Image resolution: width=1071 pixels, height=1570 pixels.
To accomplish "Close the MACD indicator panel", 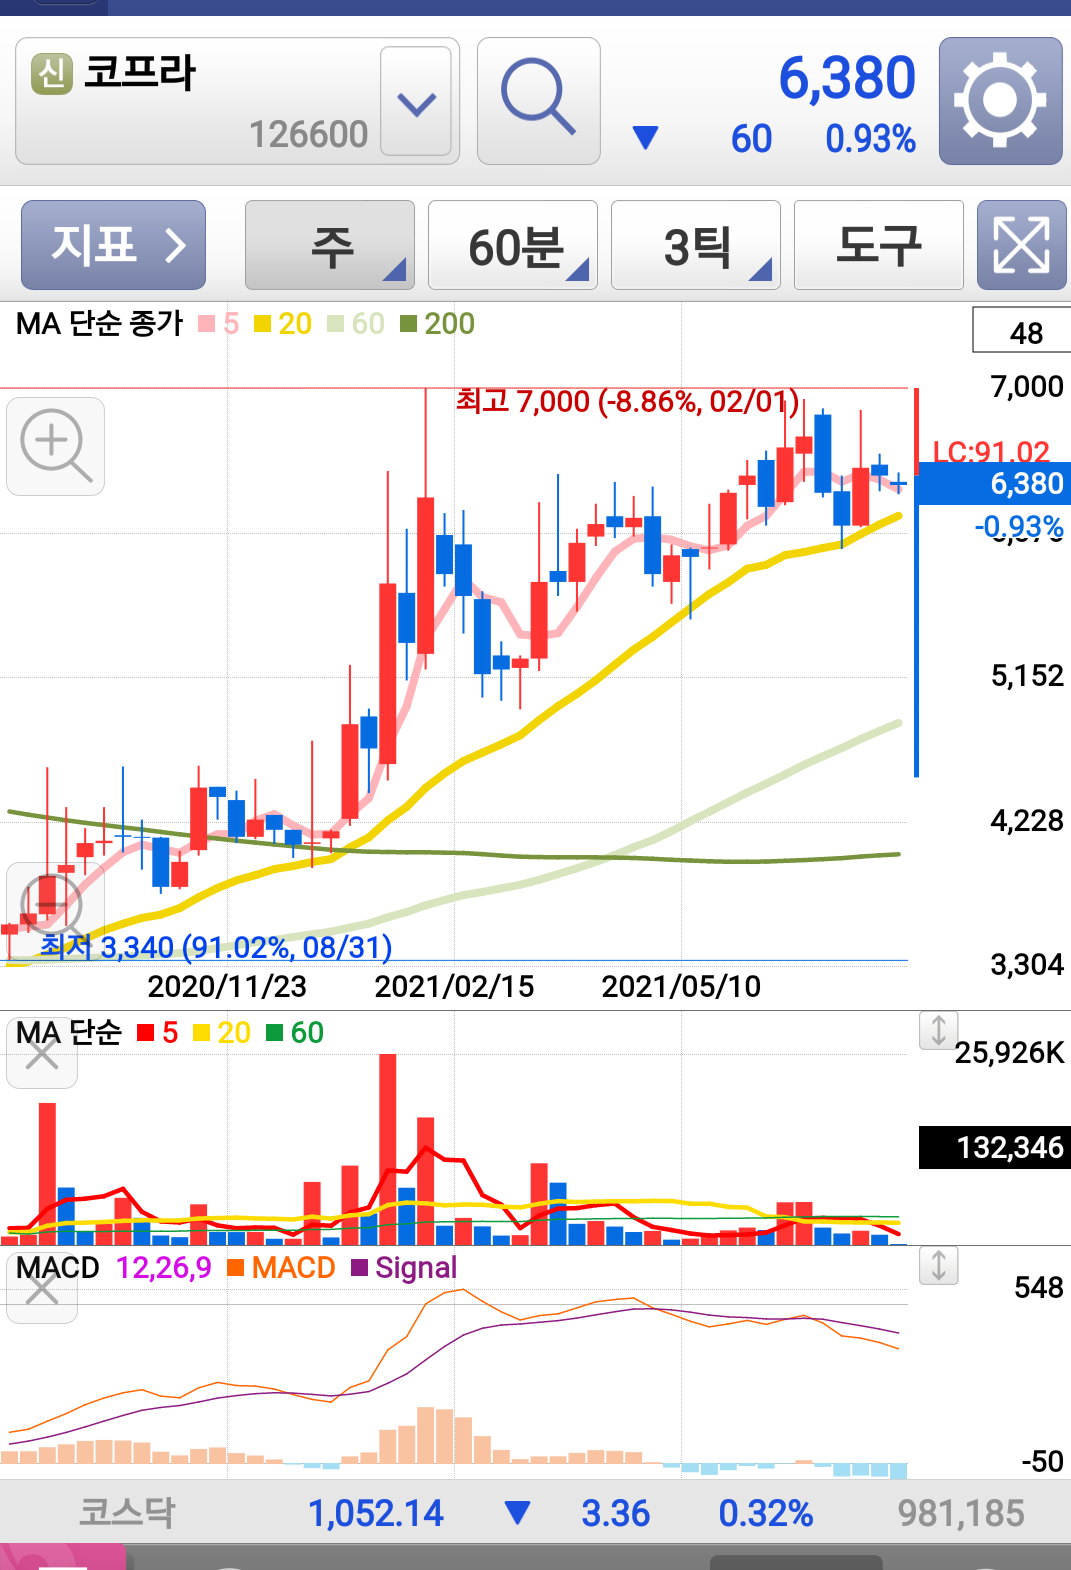I will (41, 1289).
